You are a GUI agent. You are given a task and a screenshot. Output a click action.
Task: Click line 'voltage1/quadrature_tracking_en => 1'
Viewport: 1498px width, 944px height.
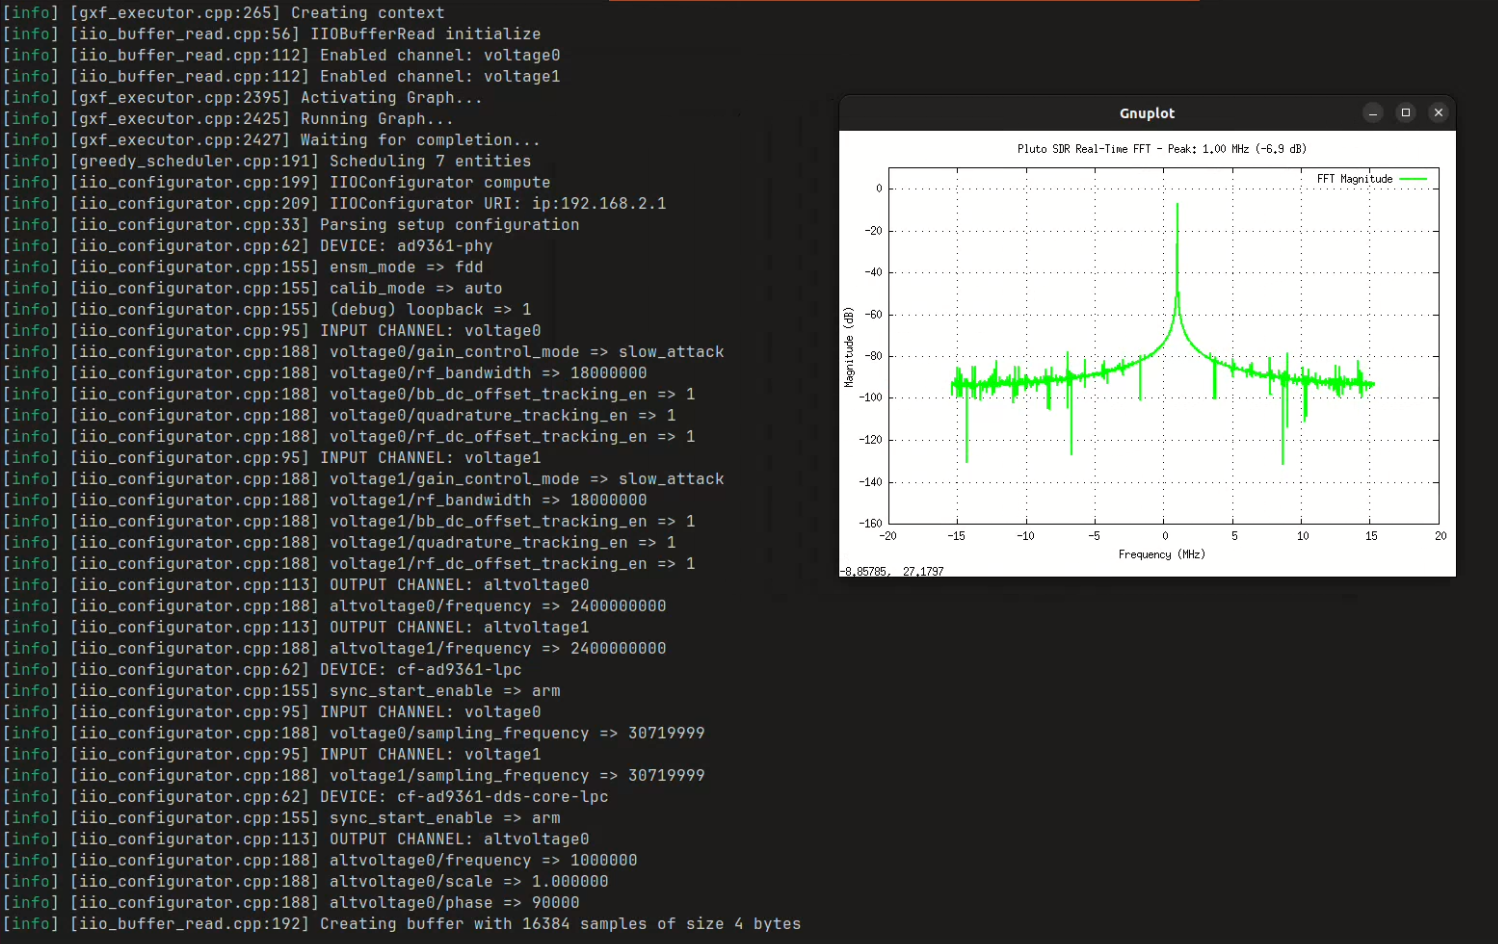click(339, 542)
